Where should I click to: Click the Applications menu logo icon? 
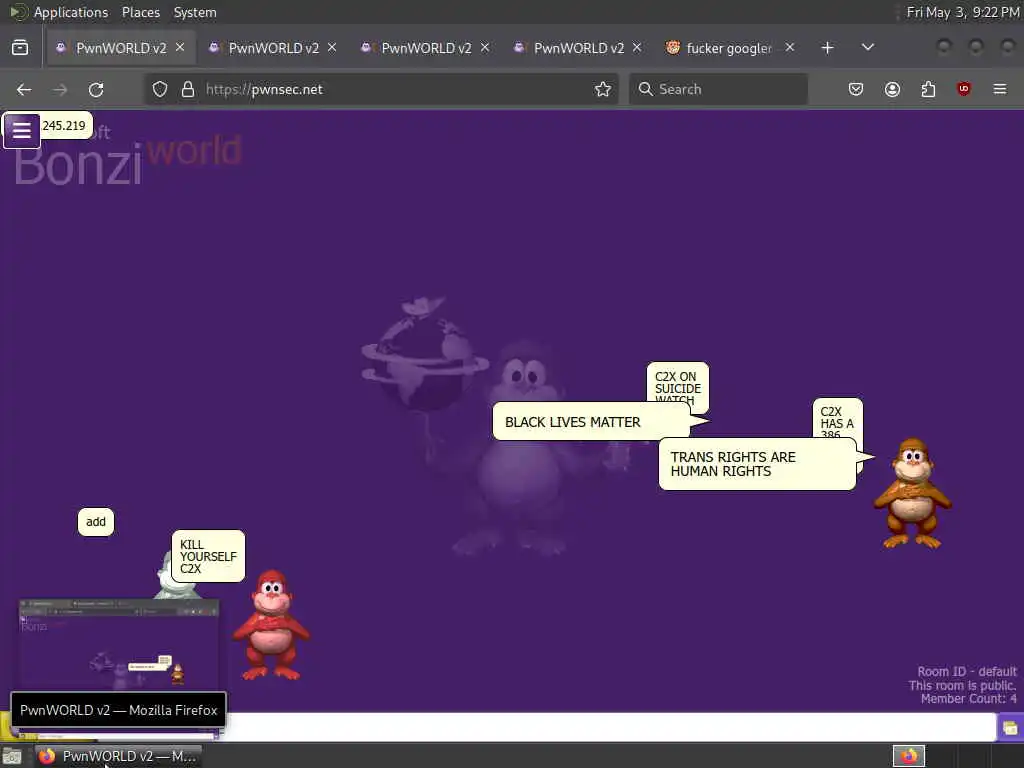pyautogui.click(x=18, y=12)
